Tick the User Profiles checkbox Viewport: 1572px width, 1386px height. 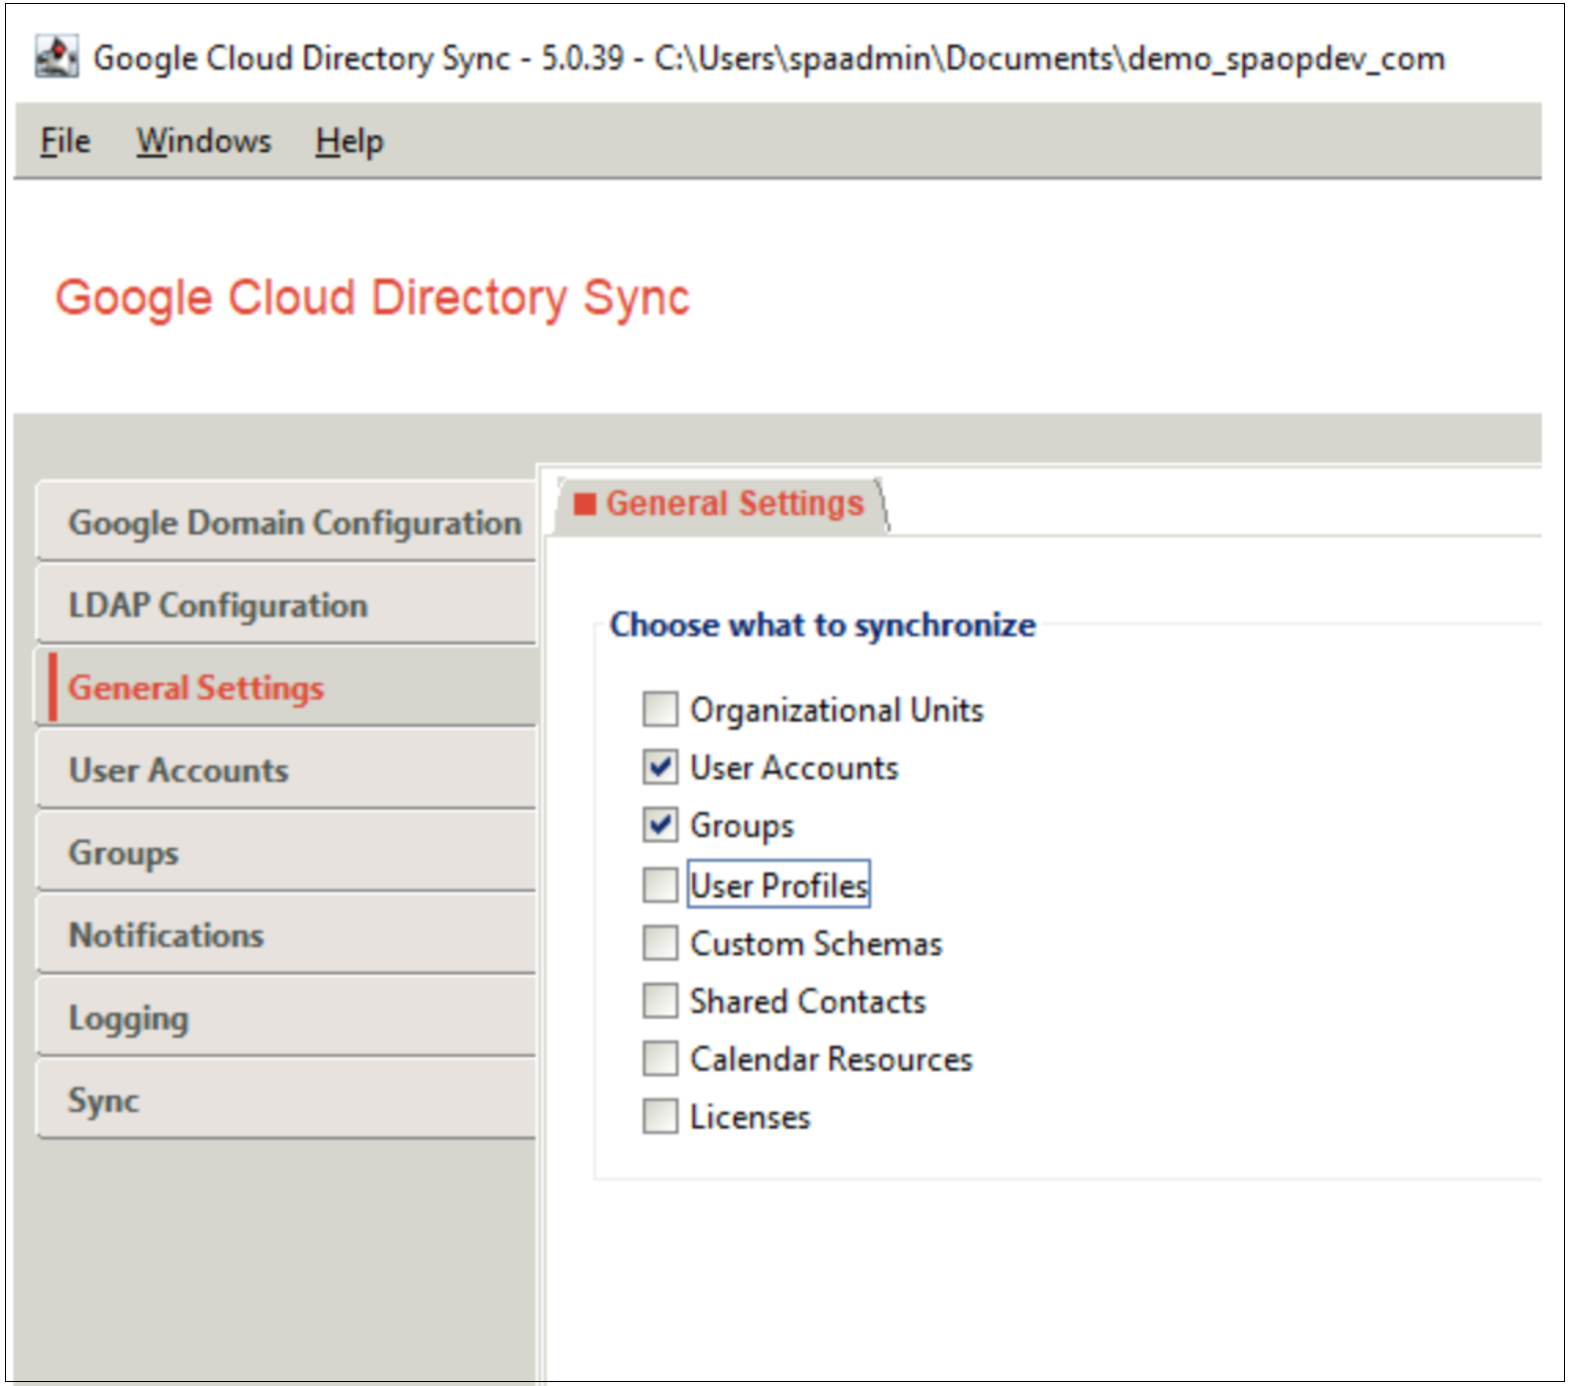660,884
